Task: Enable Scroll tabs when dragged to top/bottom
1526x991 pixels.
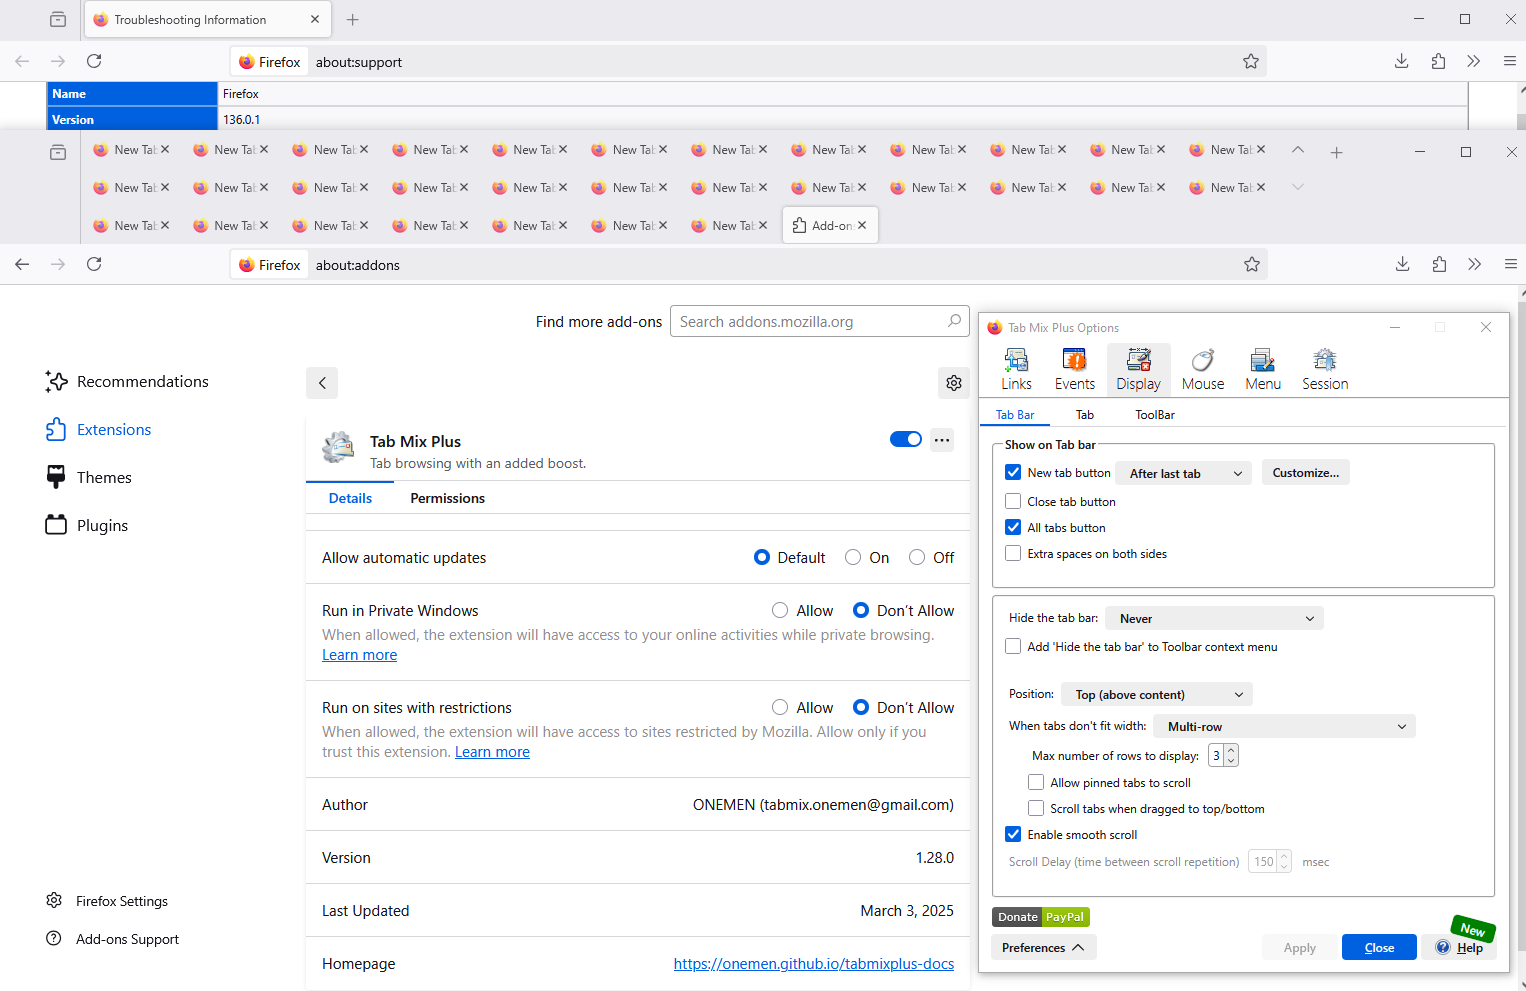Action: [x=1036, y=809]
